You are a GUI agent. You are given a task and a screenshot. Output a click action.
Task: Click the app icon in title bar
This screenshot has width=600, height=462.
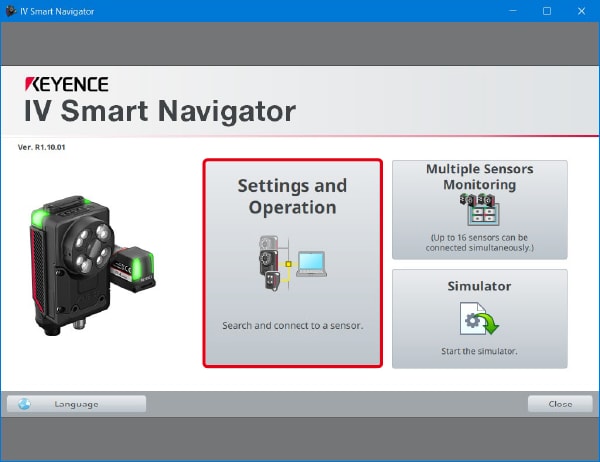pyautogui.click(x=10, y=11)
